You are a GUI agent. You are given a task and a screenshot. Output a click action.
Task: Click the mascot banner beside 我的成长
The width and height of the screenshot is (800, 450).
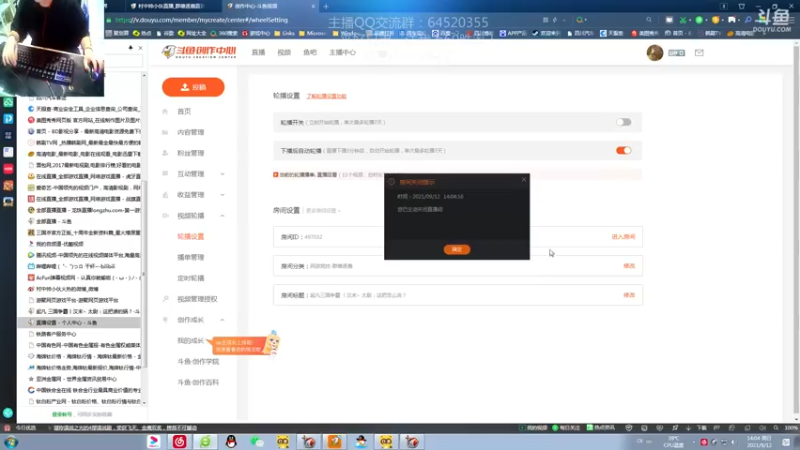tap(246, 344)
